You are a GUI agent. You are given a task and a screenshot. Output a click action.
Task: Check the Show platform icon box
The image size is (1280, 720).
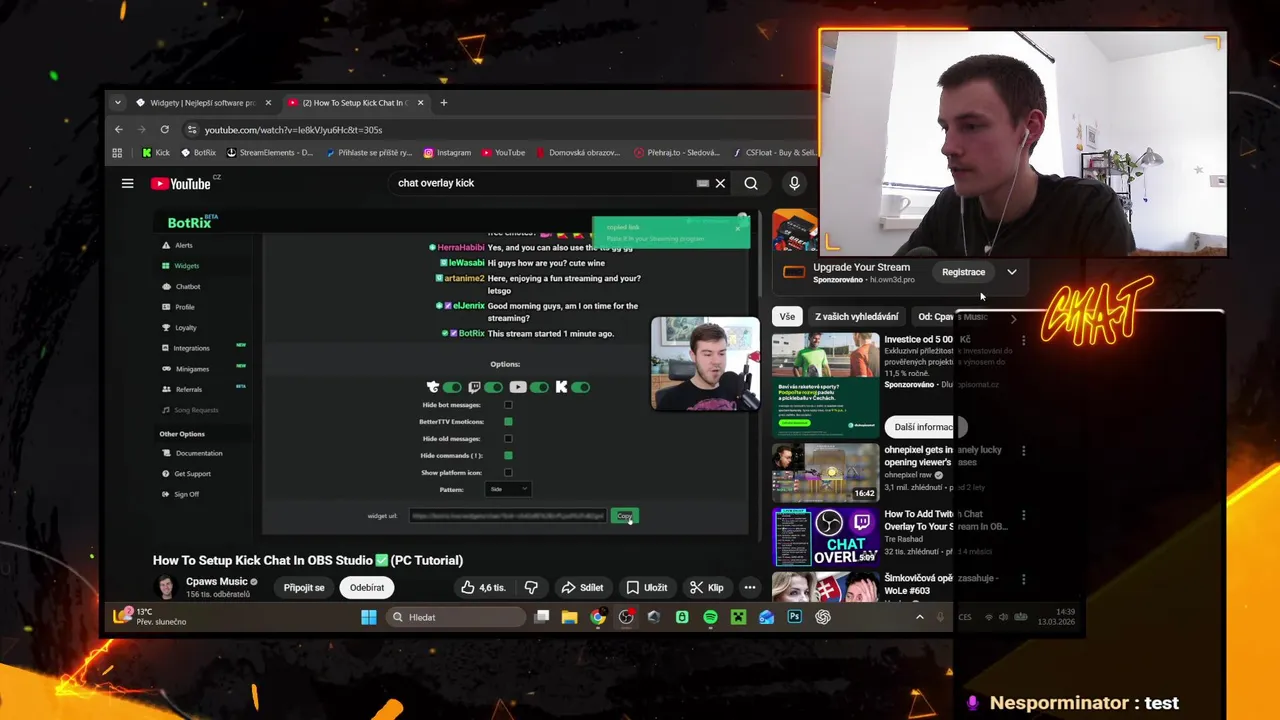click(508, 473)
